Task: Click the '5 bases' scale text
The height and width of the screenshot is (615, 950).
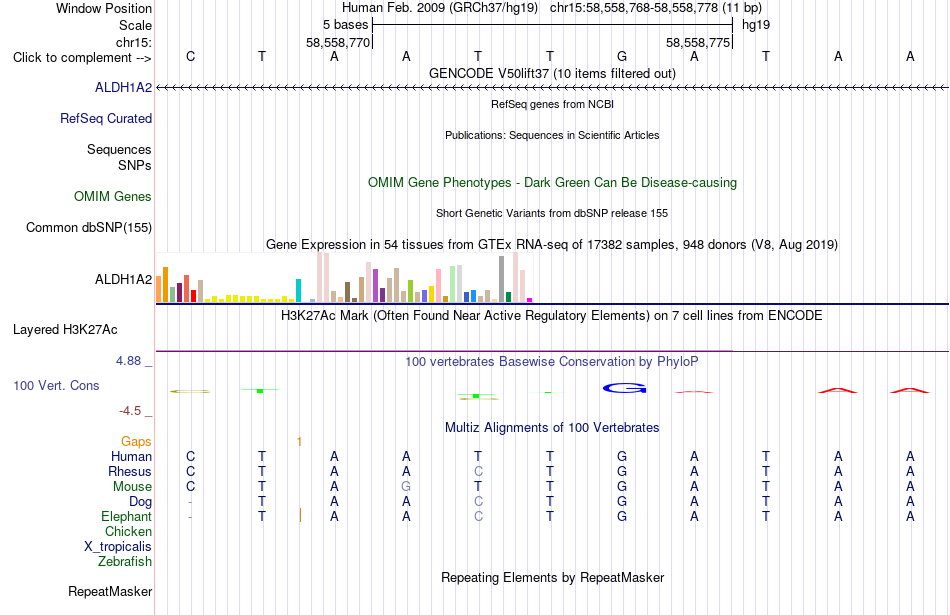Action: pos(345,25)
